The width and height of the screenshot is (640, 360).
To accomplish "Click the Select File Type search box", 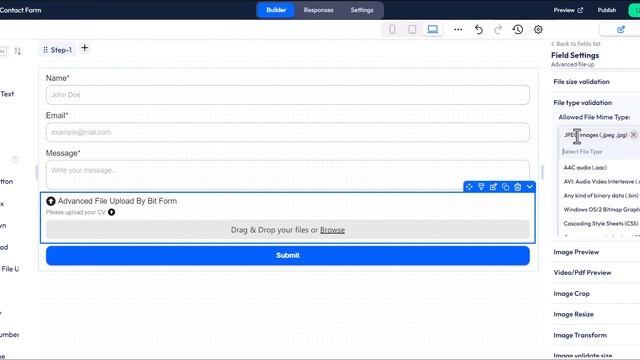I will (x=600, y=152).
